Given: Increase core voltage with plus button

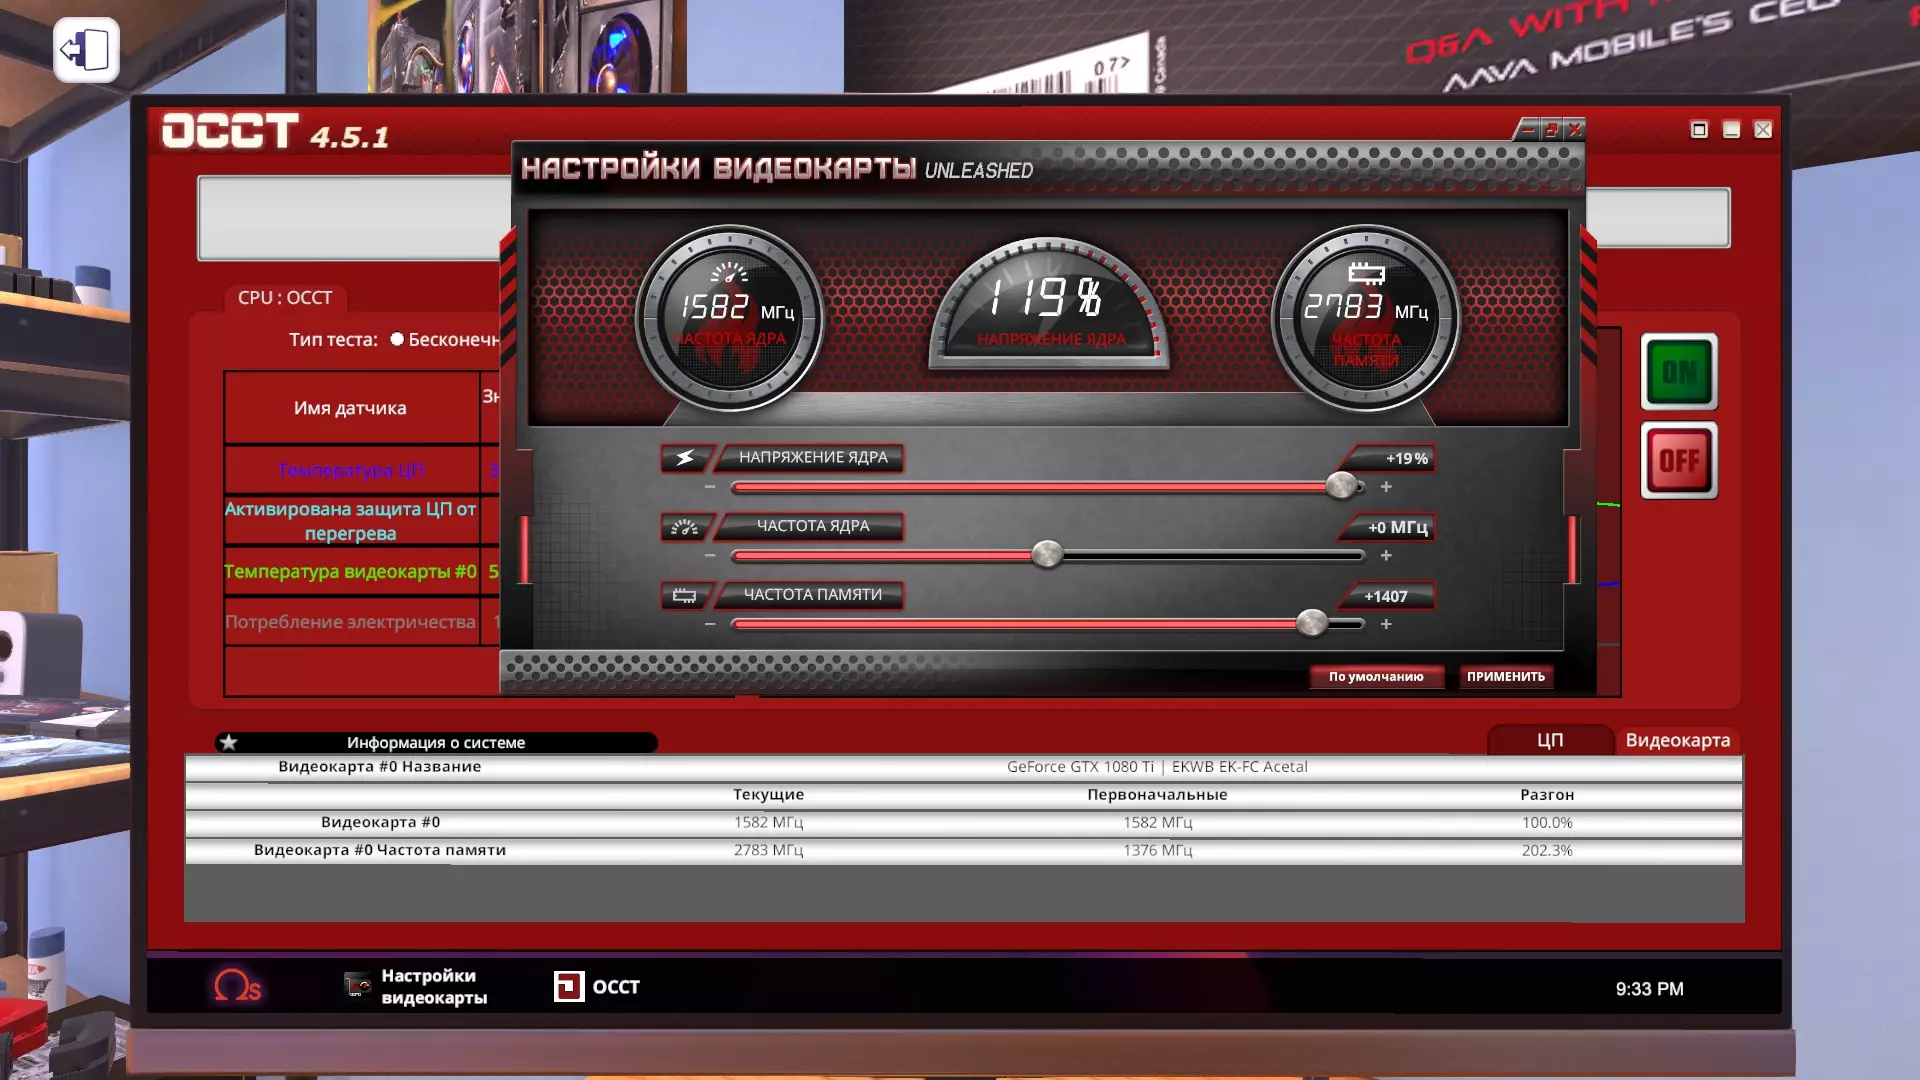Looking at the screenshot, I should pyautogui.click(x=1386, y=487).
